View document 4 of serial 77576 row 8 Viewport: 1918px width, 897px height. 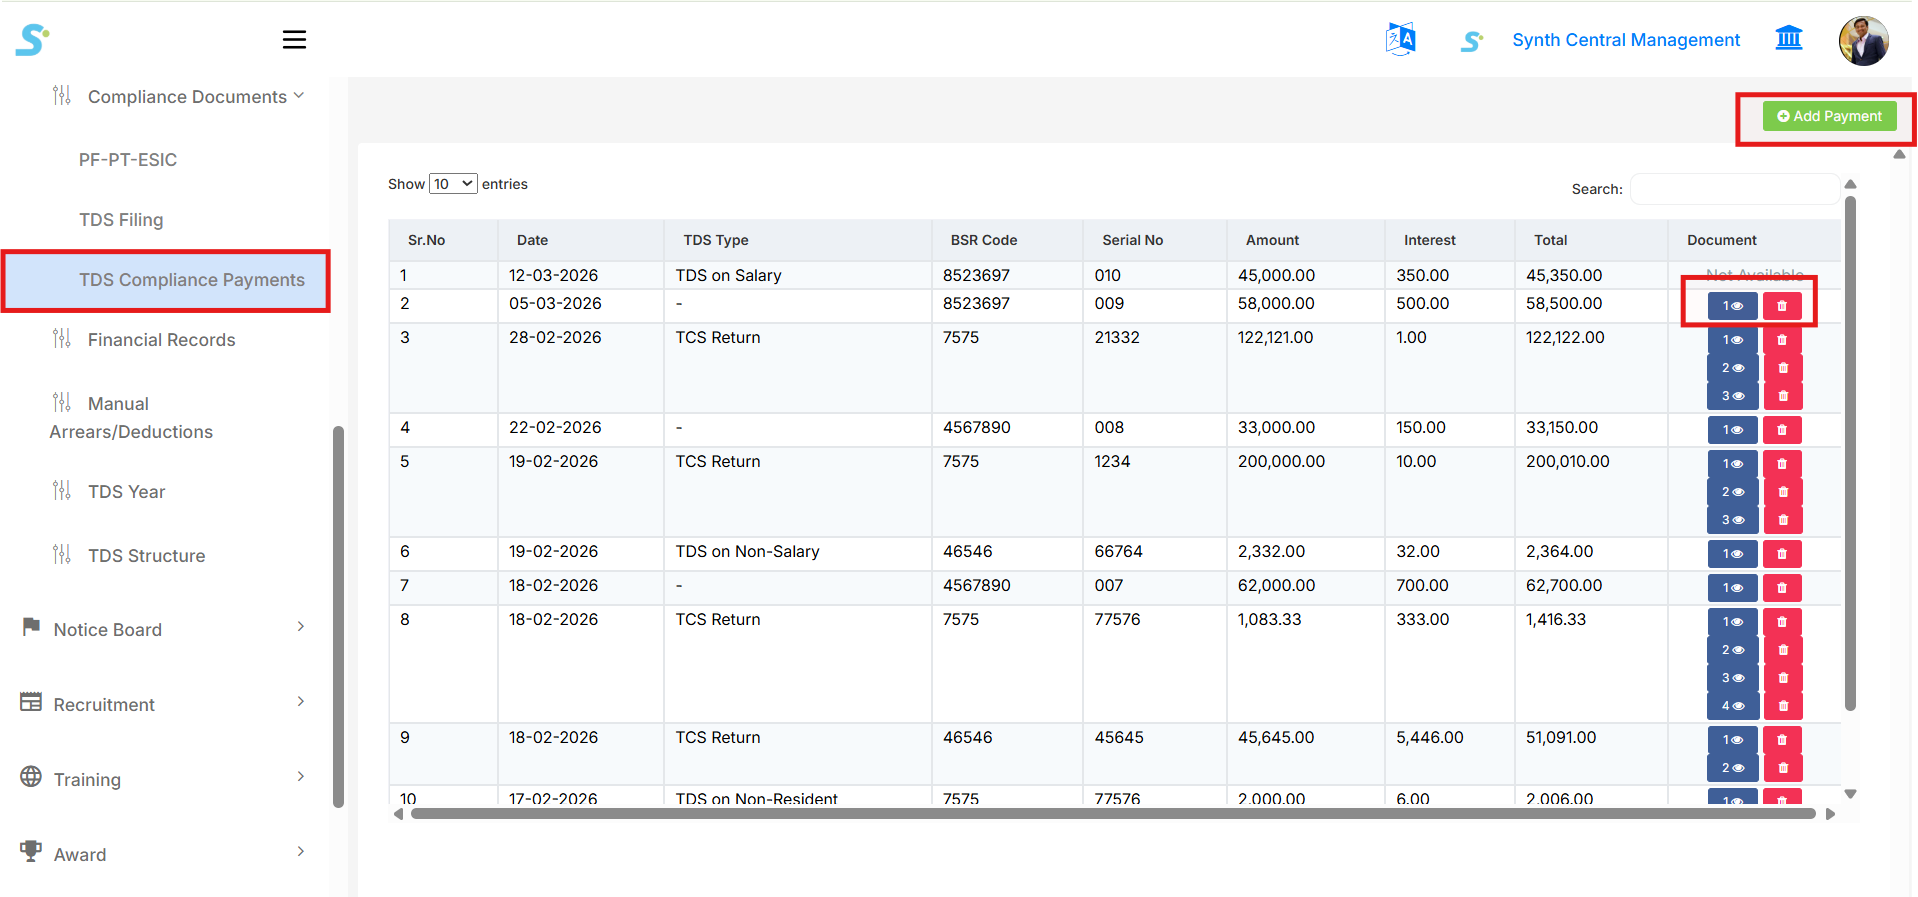tap(1732, 706)
